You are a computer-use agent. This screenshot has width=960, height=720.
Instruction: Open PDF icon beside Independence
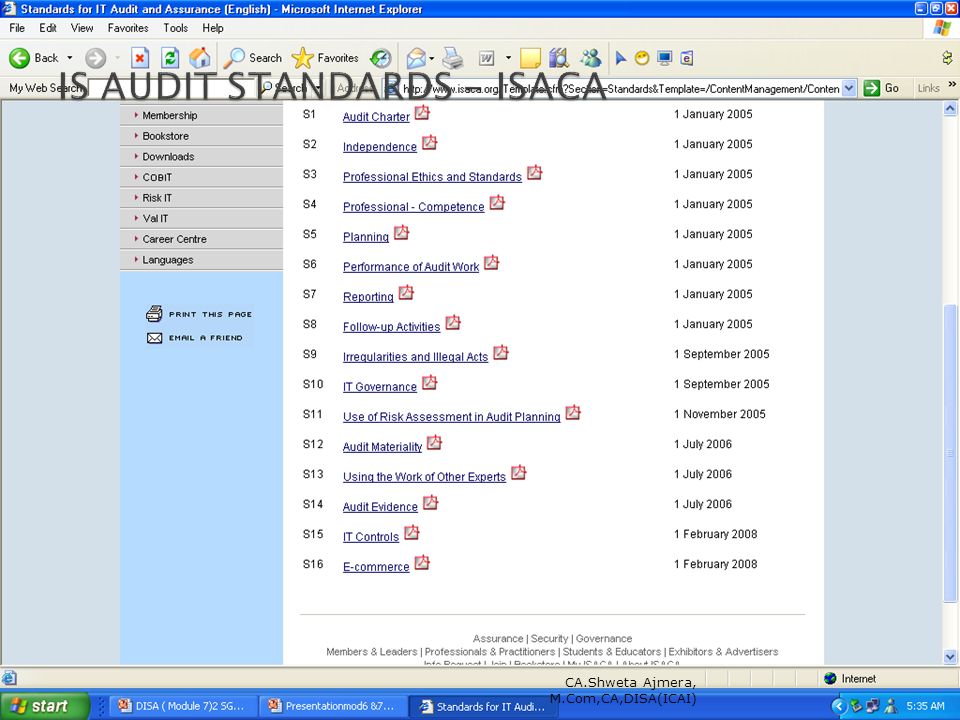point(430,143)
